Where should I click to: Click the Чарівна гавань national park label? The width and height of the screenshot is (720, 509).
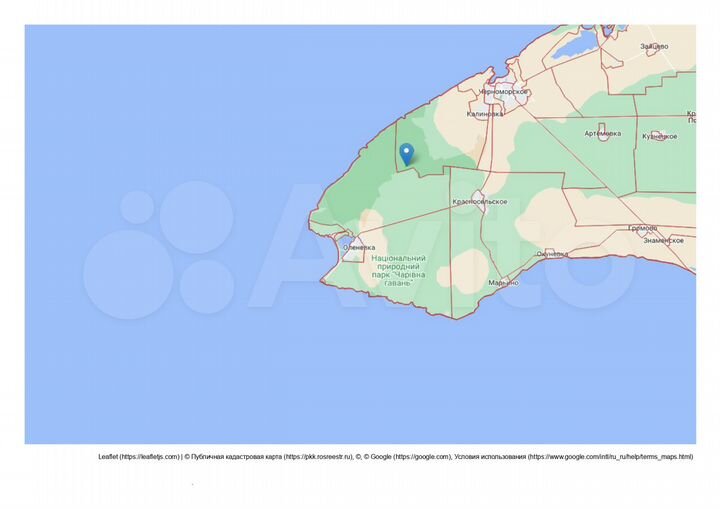coord(406,270)
